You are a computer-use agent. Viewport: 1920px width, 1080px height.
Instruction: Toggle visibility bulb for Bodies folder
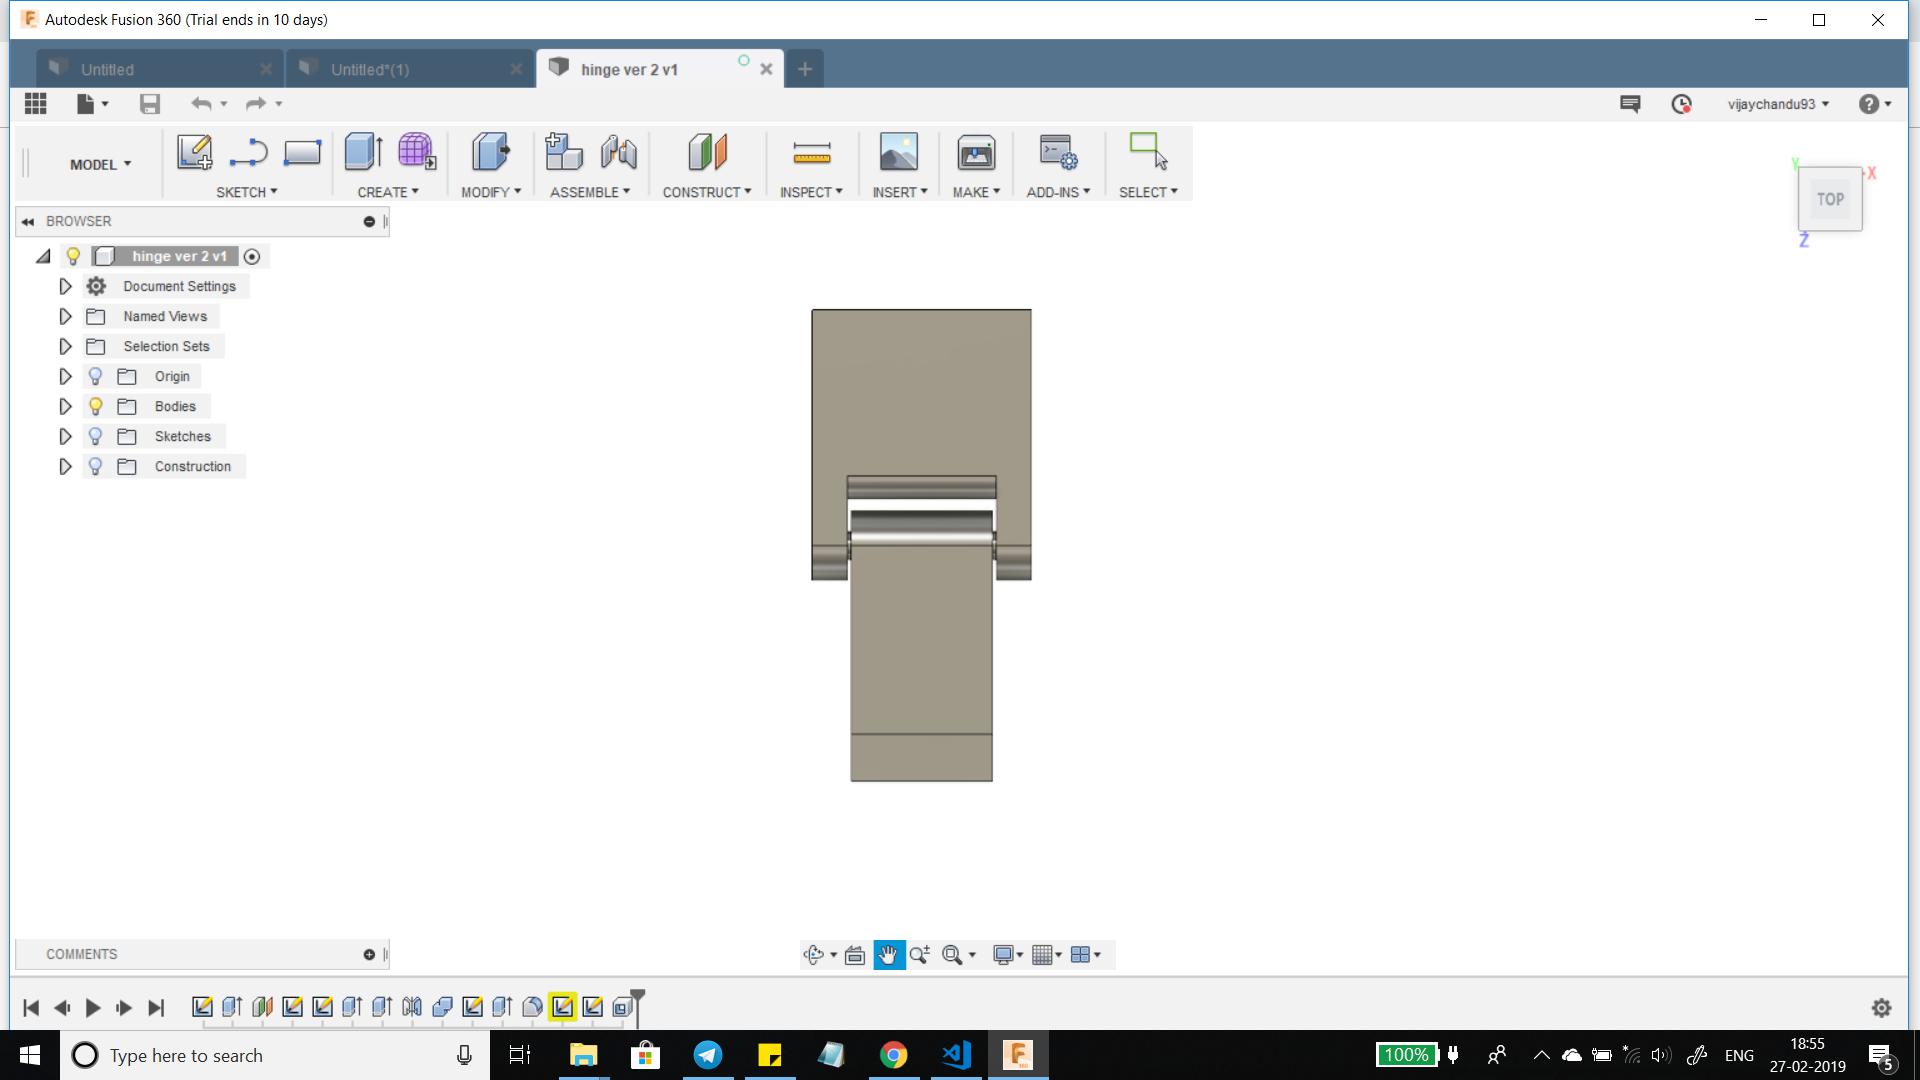click(x=96, y=406)
